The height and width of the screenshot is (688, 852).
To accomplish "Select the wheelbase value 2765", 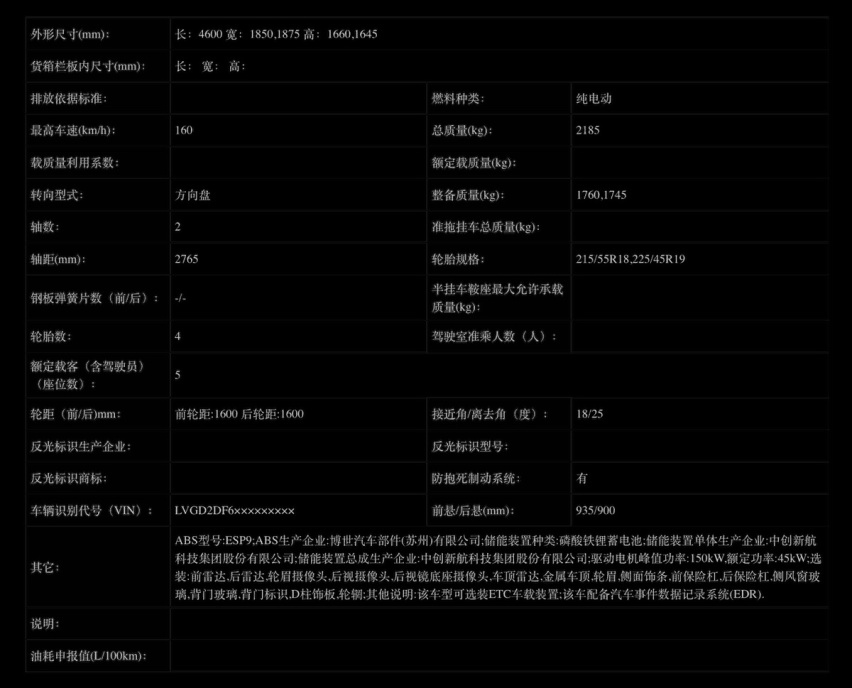I will click(186, 259).
